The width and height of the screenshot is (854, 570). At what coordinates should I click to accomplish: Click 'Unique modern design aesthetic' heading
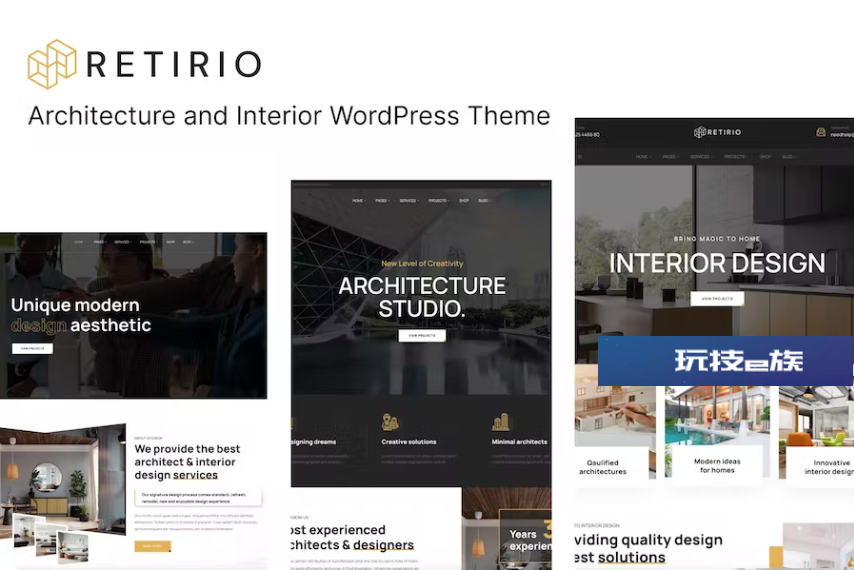[81, 315]
